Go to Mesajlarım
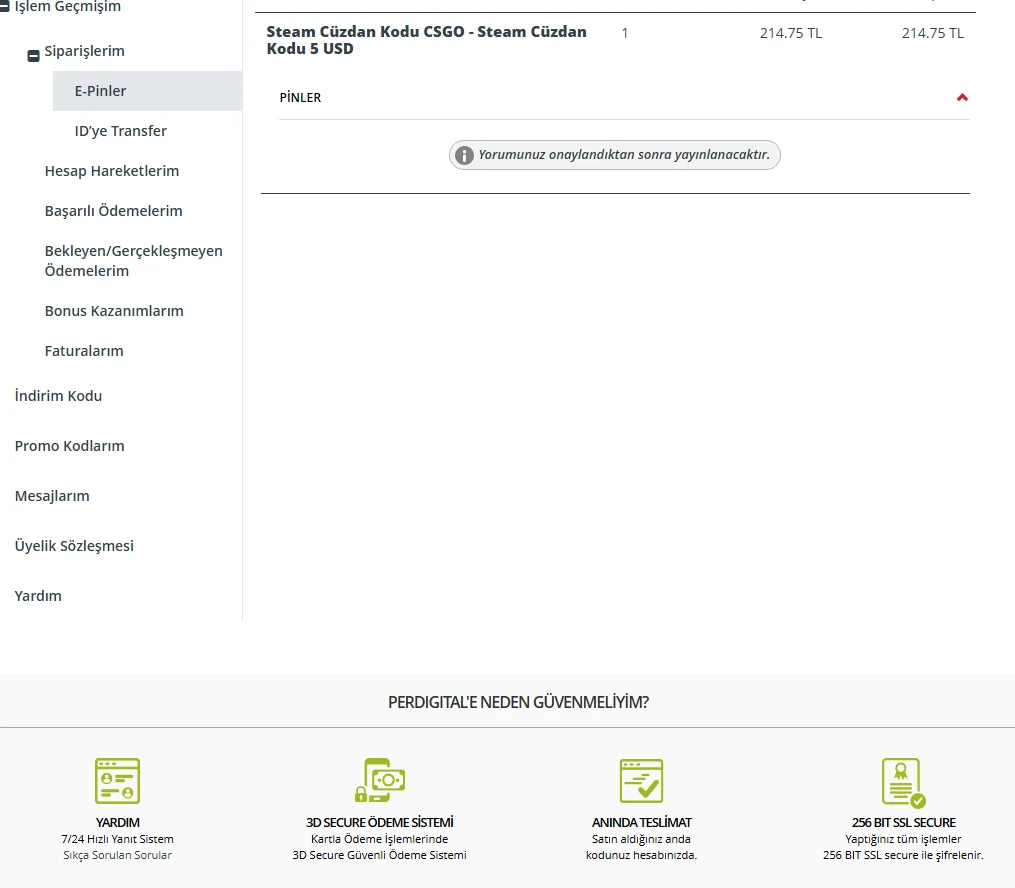This screenshot has width=1015, height=888. click(52, 496)
